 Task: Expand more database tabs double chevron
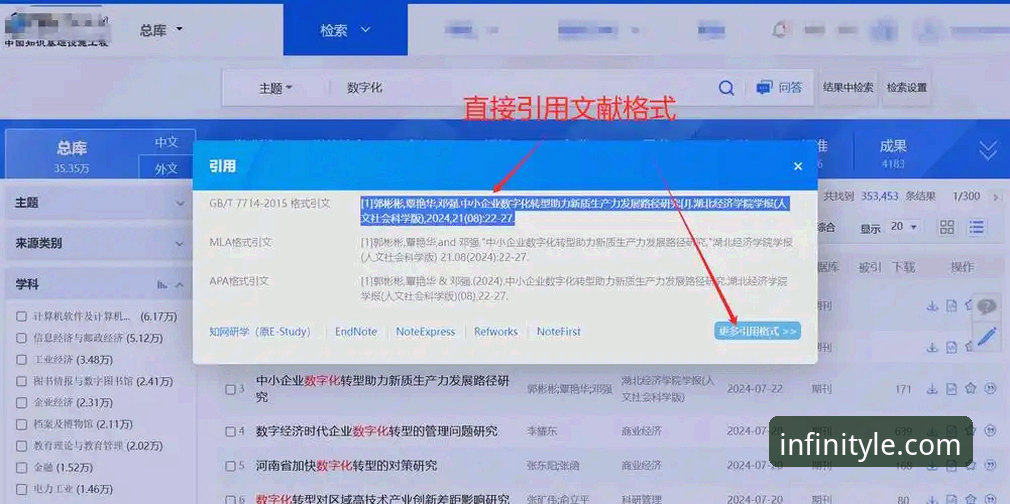(x=987, y=150)
